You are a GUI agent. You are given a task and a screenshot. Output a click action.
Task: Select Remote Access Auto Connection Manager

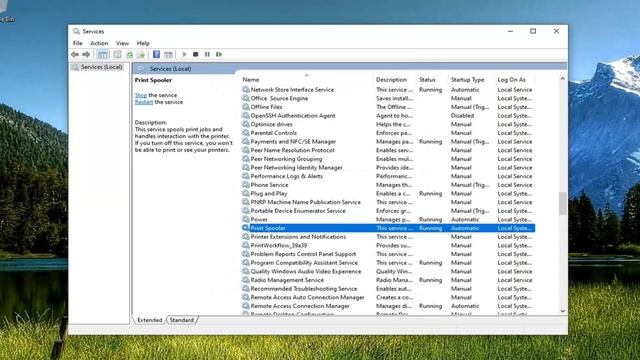388,297
